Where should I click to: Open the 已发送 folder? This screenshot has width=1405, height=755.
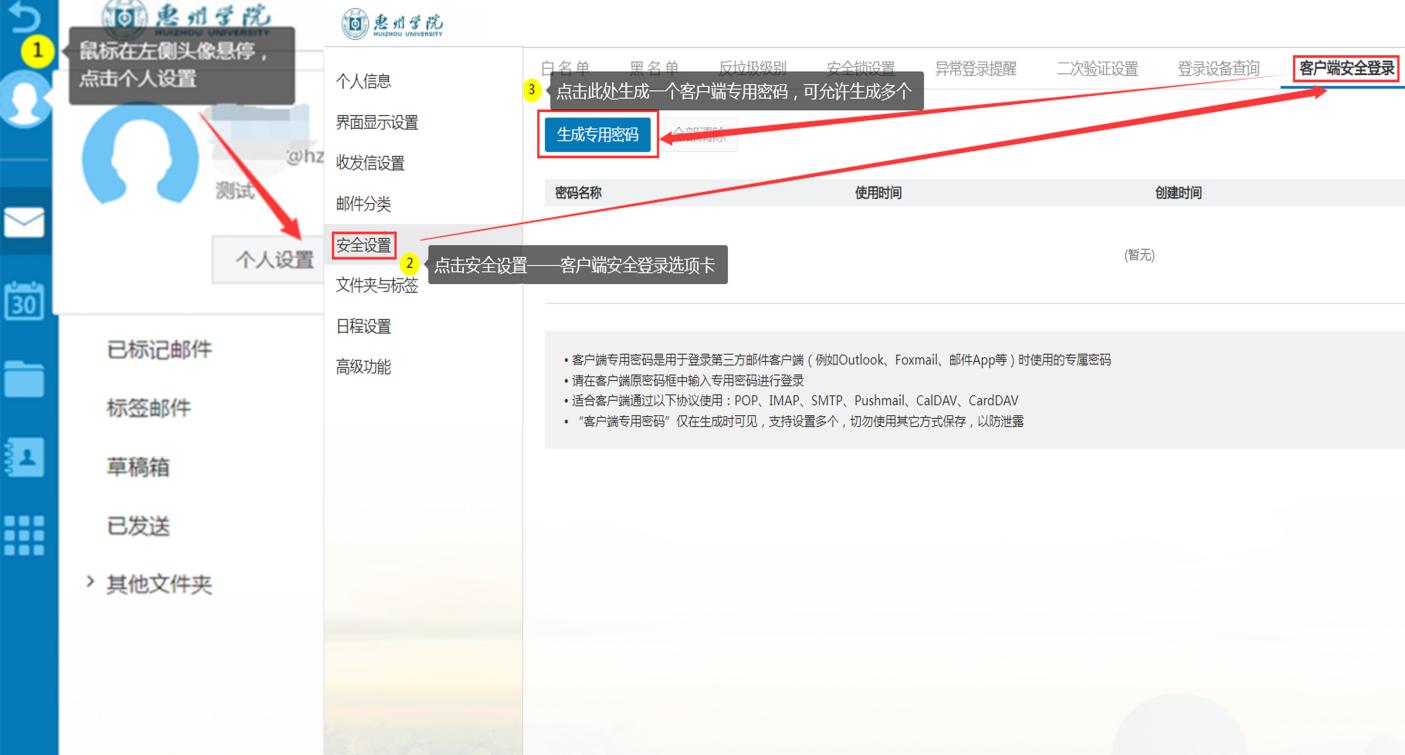pos(138,526)
